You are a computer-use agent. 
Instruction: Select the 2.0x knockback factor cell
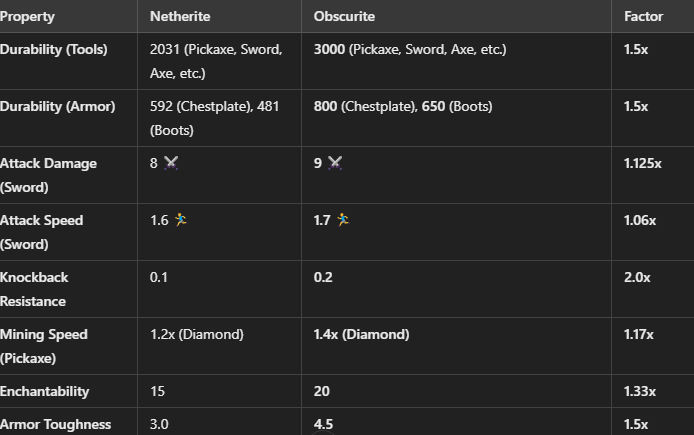(x=638, y=277)
